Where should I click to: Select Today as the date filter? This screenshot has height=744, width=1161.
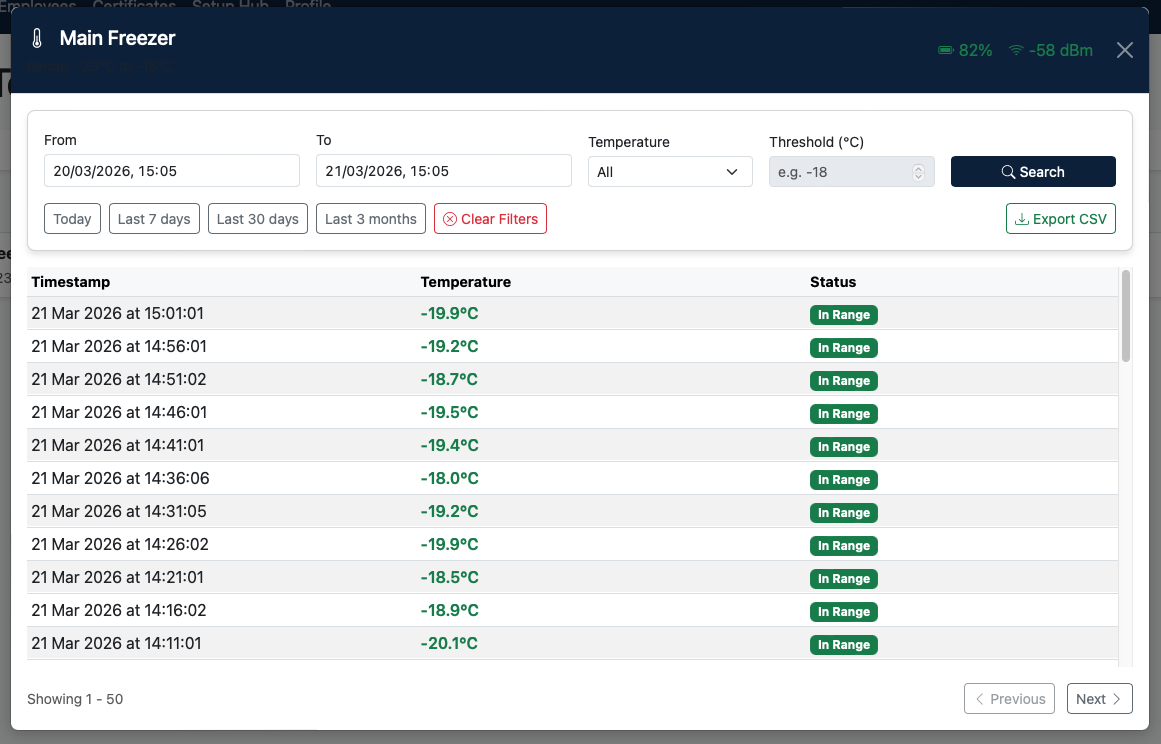[x=72, y=218]
